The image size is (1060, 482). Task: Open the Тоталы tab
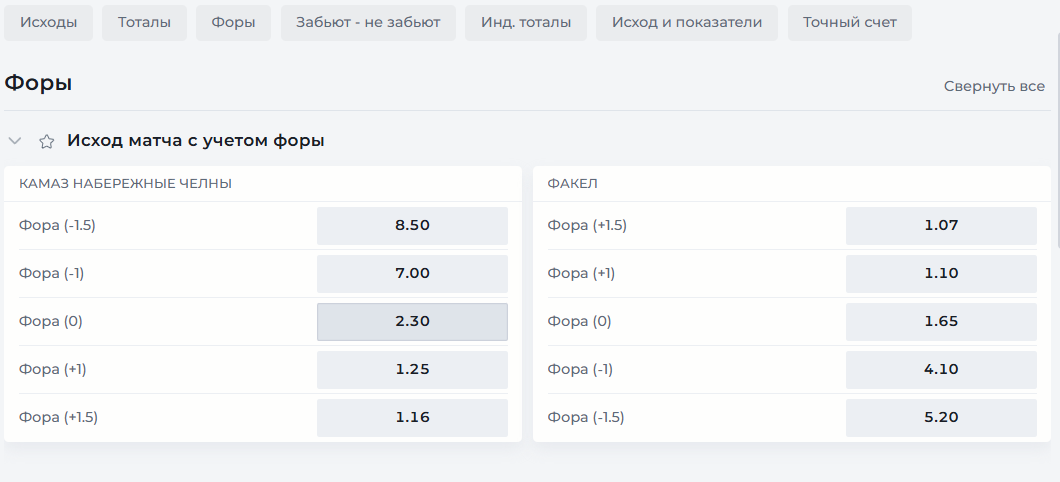[x=145, y=23]
